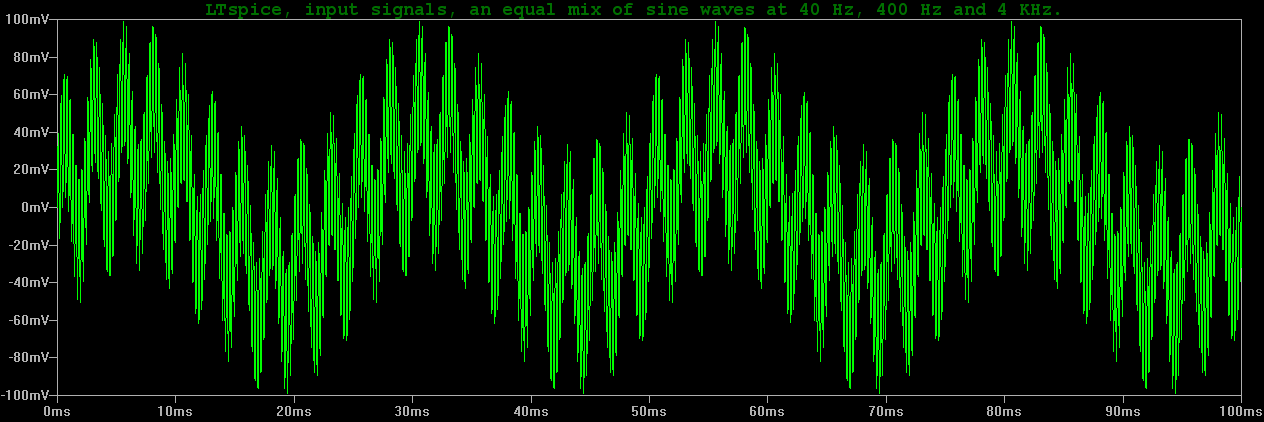Click the 0ms time axis label
The width and height of the screenshot is (1264, 422).
pos(57,411)
